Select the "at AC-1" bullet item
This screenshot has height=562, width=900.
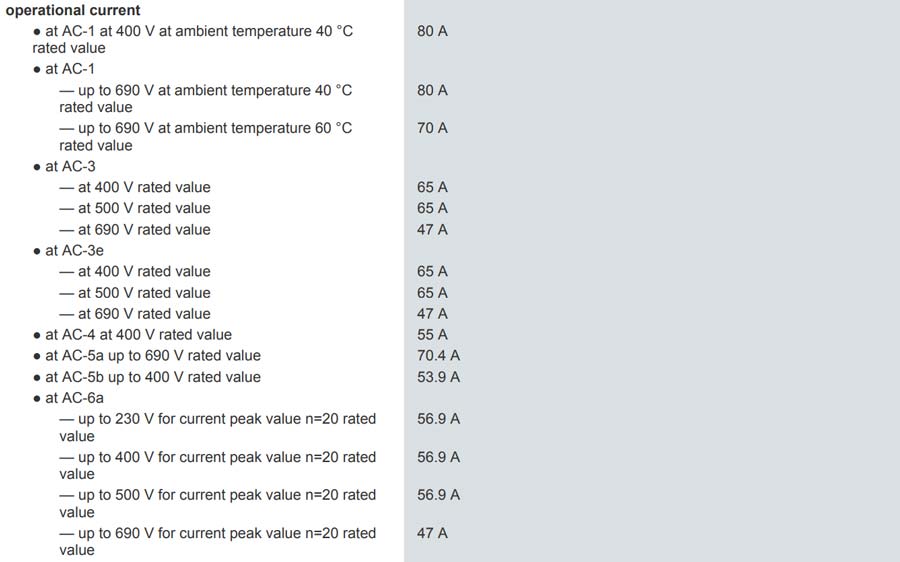click(64, 69)
